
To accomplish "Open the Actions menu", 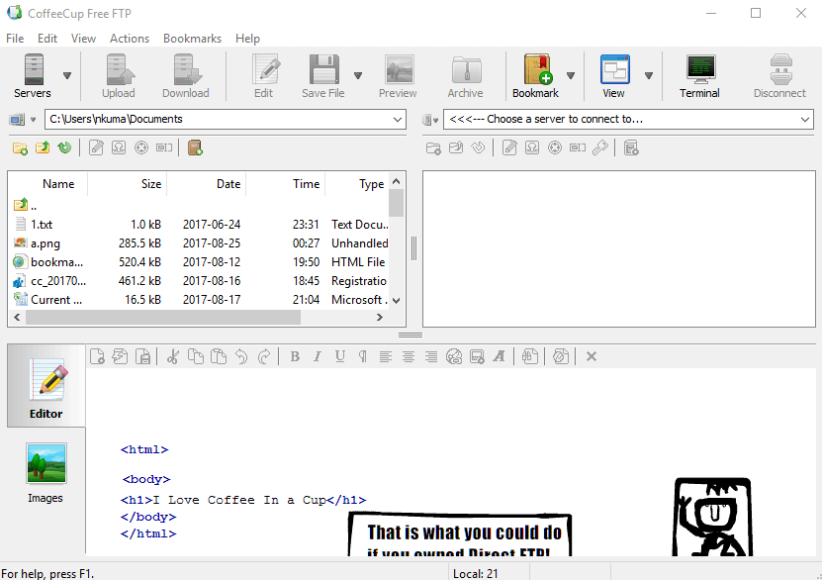I will [129, 38].
